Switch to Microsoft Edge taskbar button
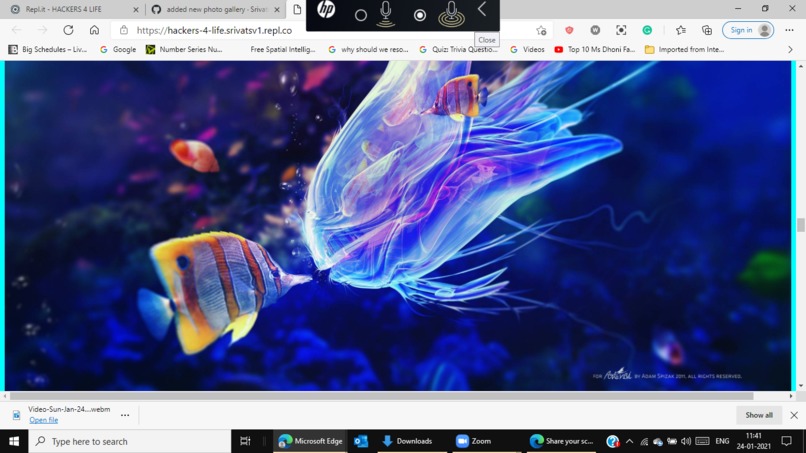 (x=310, y=441)
